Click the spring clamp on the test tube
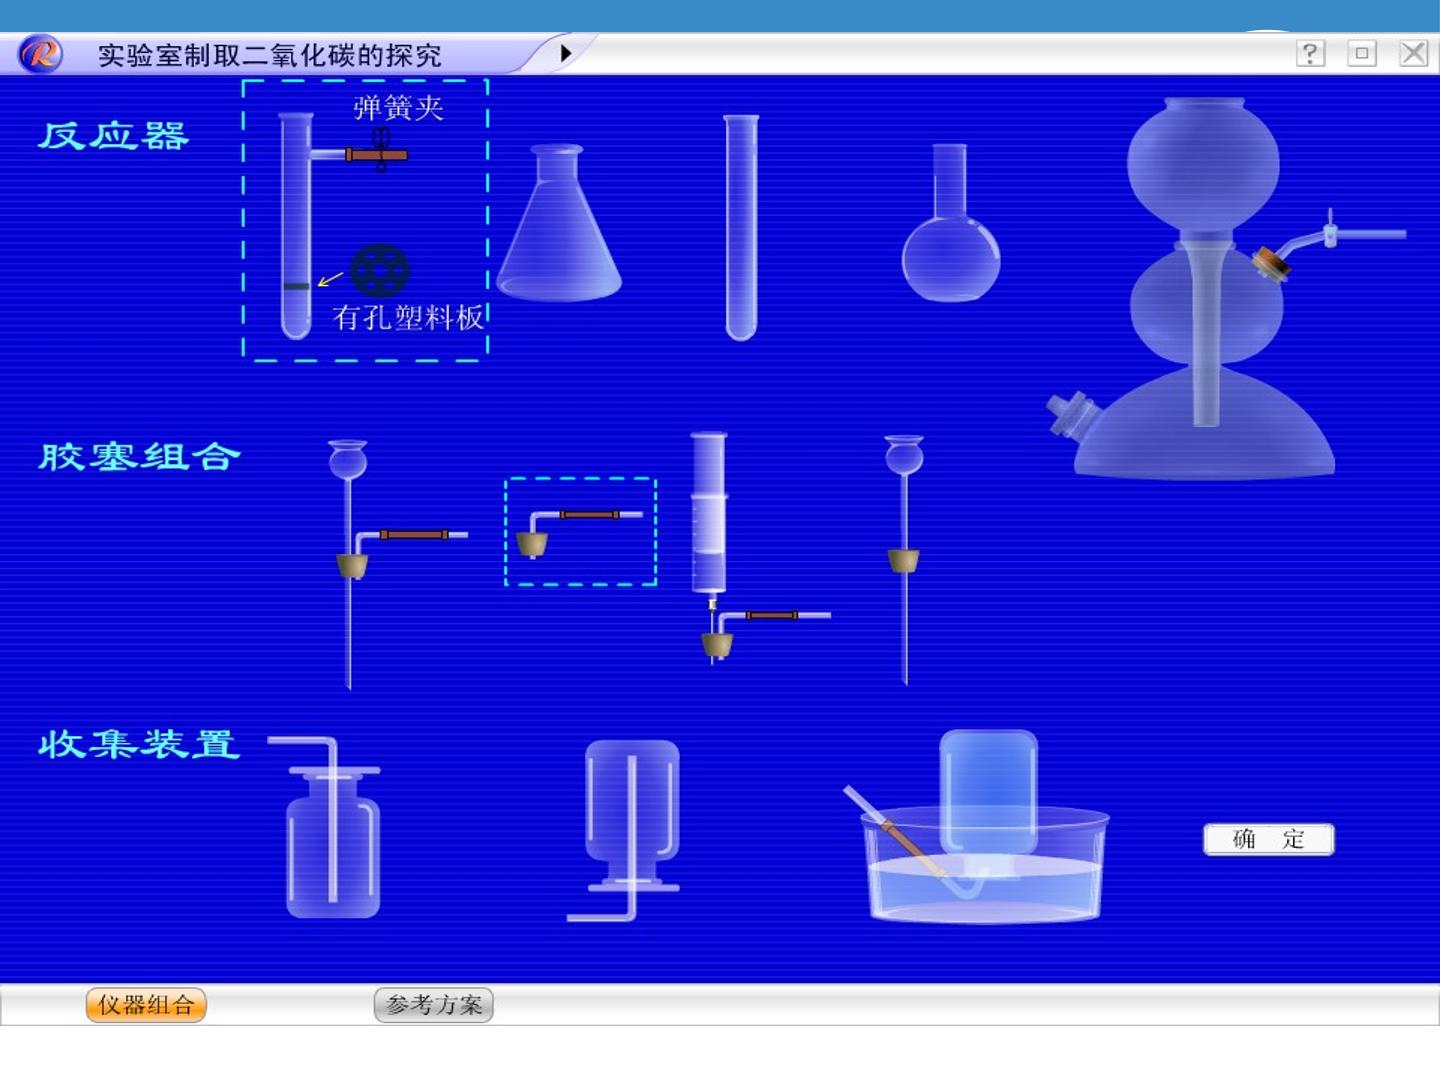The width and height of the screenshot is (1440, 1080). coord(379,150)
